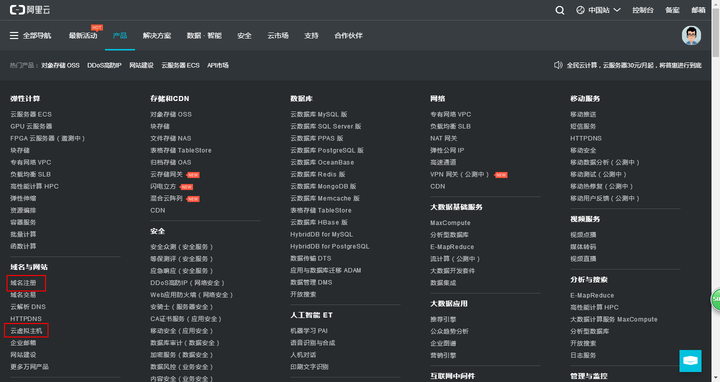This screenshot has height=382, width=720.
Task: Click the speaker announcement icon
Action: pos(558,65)
